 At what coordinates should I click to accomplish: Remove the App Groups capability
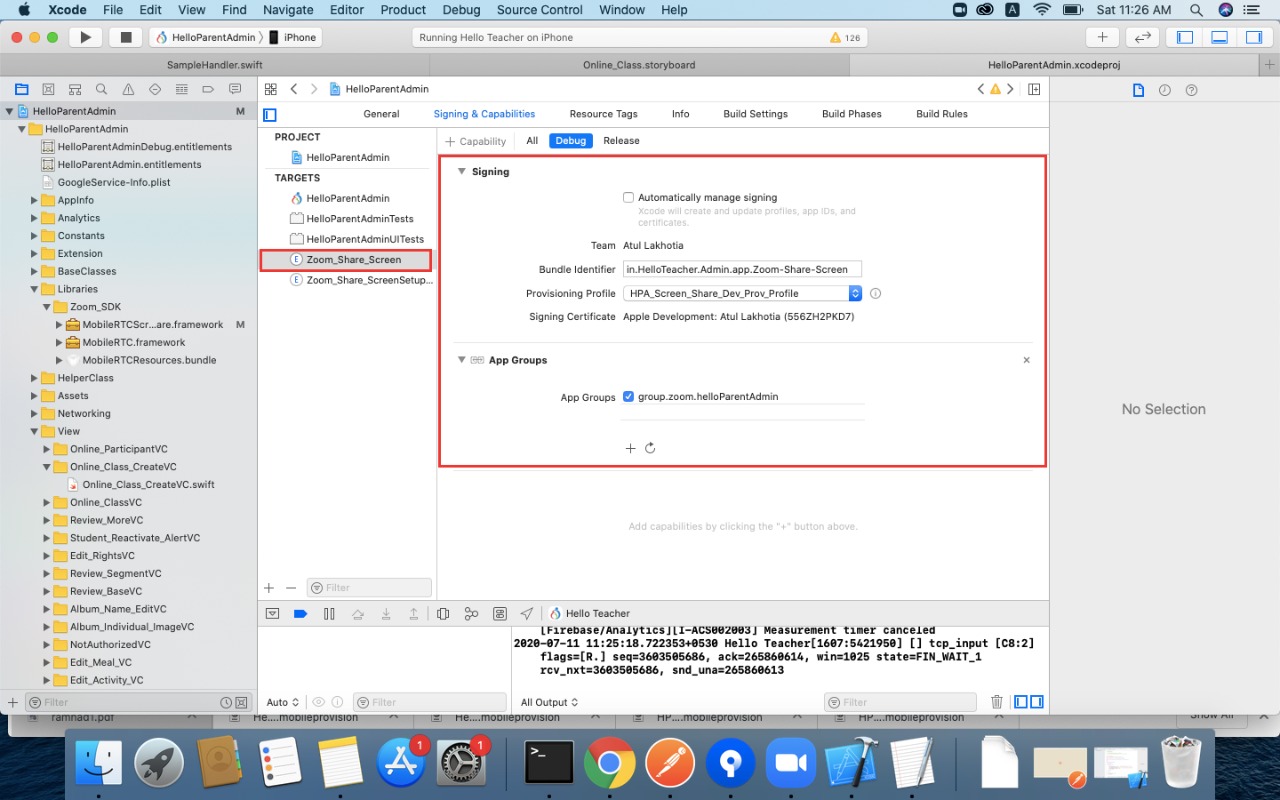[x=1026, y=360]
